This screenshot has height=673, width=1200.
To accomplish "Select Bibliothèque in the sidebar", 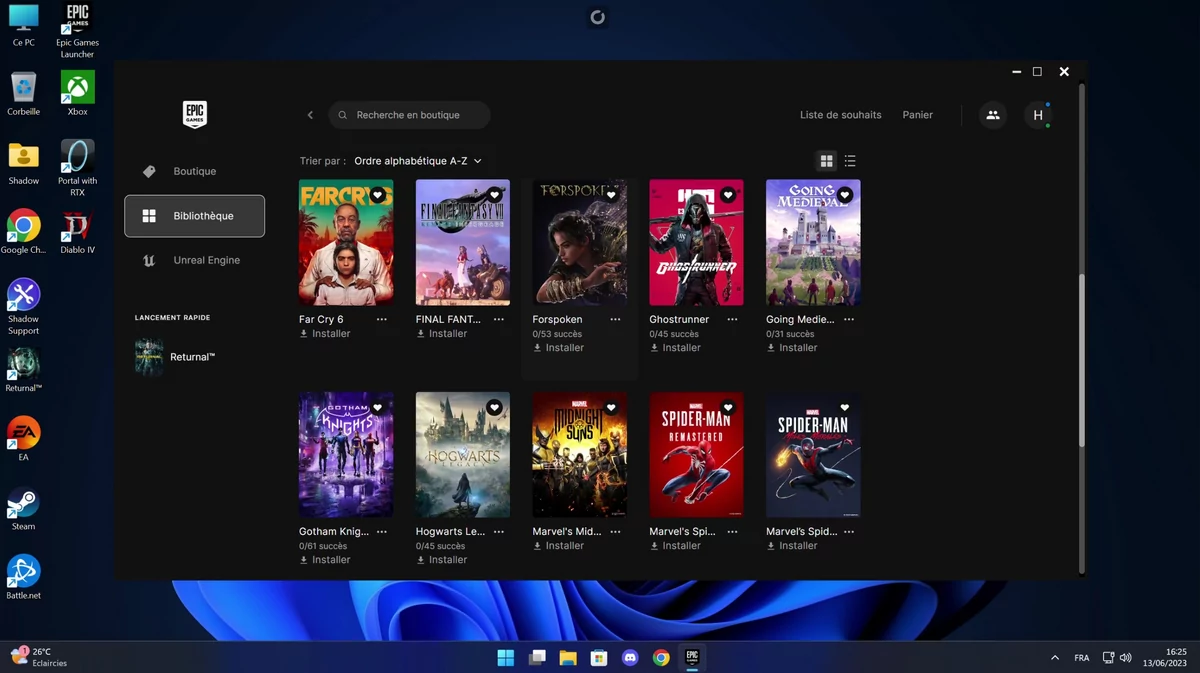I will (194, 216).
